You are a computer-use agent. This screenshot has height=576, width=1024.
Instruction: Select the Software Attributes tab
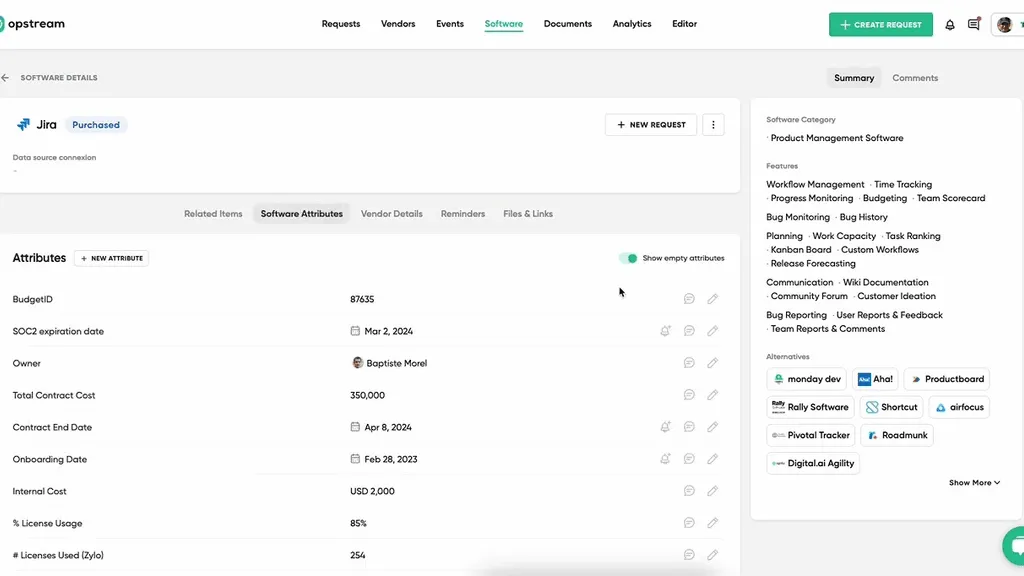pos(302,214)
